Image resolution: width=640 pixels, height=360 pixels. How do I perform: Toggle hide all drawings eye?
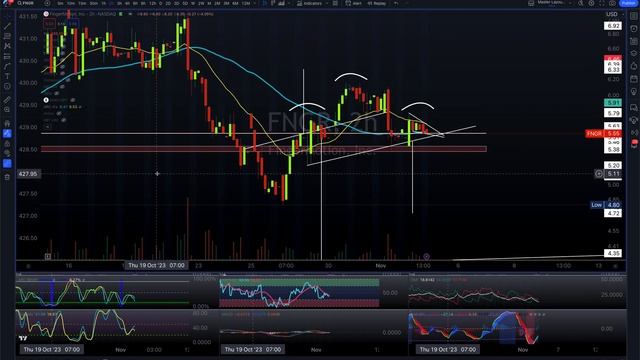7,153
